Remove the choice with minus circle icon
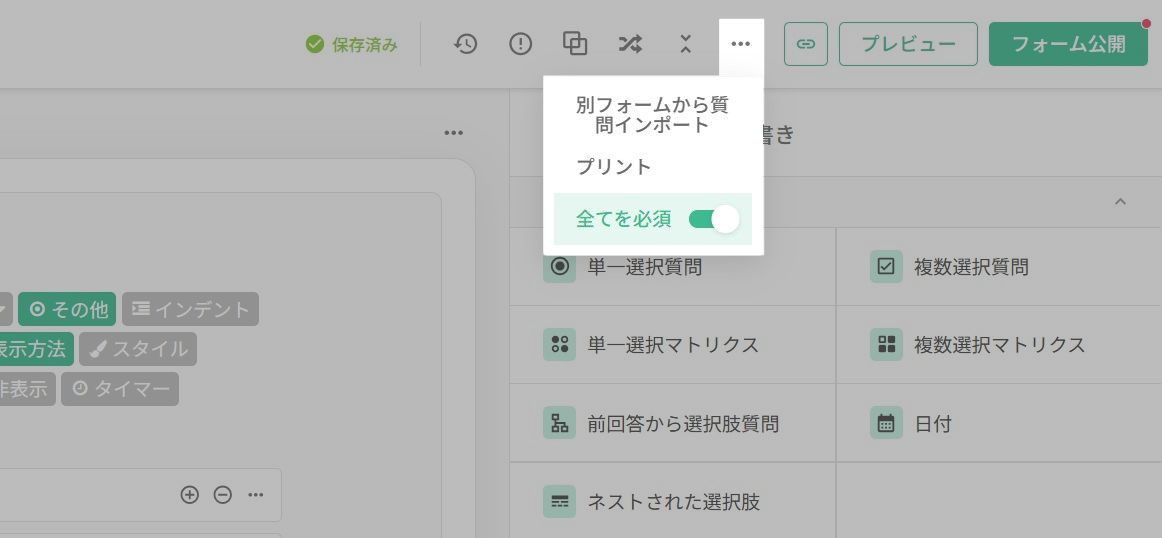This screenshot has width=1162, height=538. [x=223, y=495]
